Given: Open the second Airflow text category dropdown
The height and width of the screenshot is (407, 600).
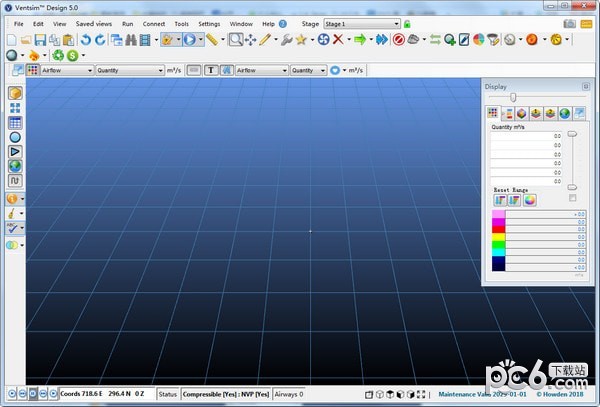Looking at the screenshot, I should coord(262,70).
